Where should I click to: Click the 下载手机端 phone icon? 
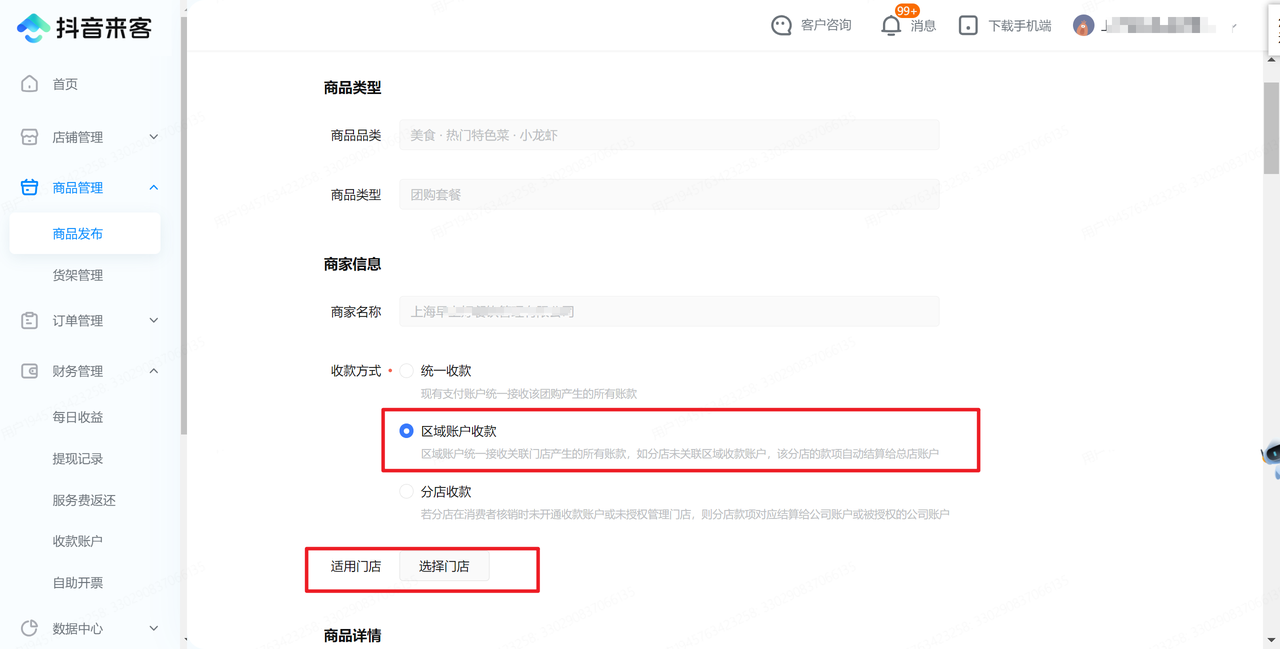pos(968,26)
